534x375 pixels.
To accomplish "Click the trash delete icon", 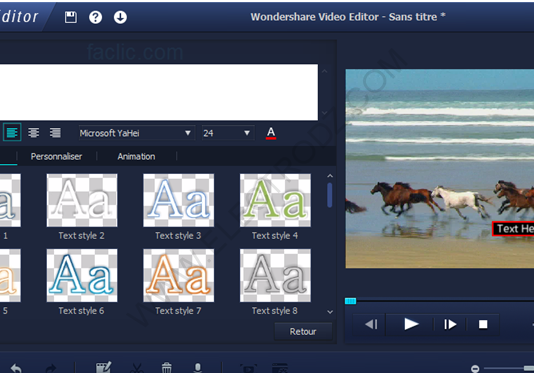I will (x=167, y=368).
